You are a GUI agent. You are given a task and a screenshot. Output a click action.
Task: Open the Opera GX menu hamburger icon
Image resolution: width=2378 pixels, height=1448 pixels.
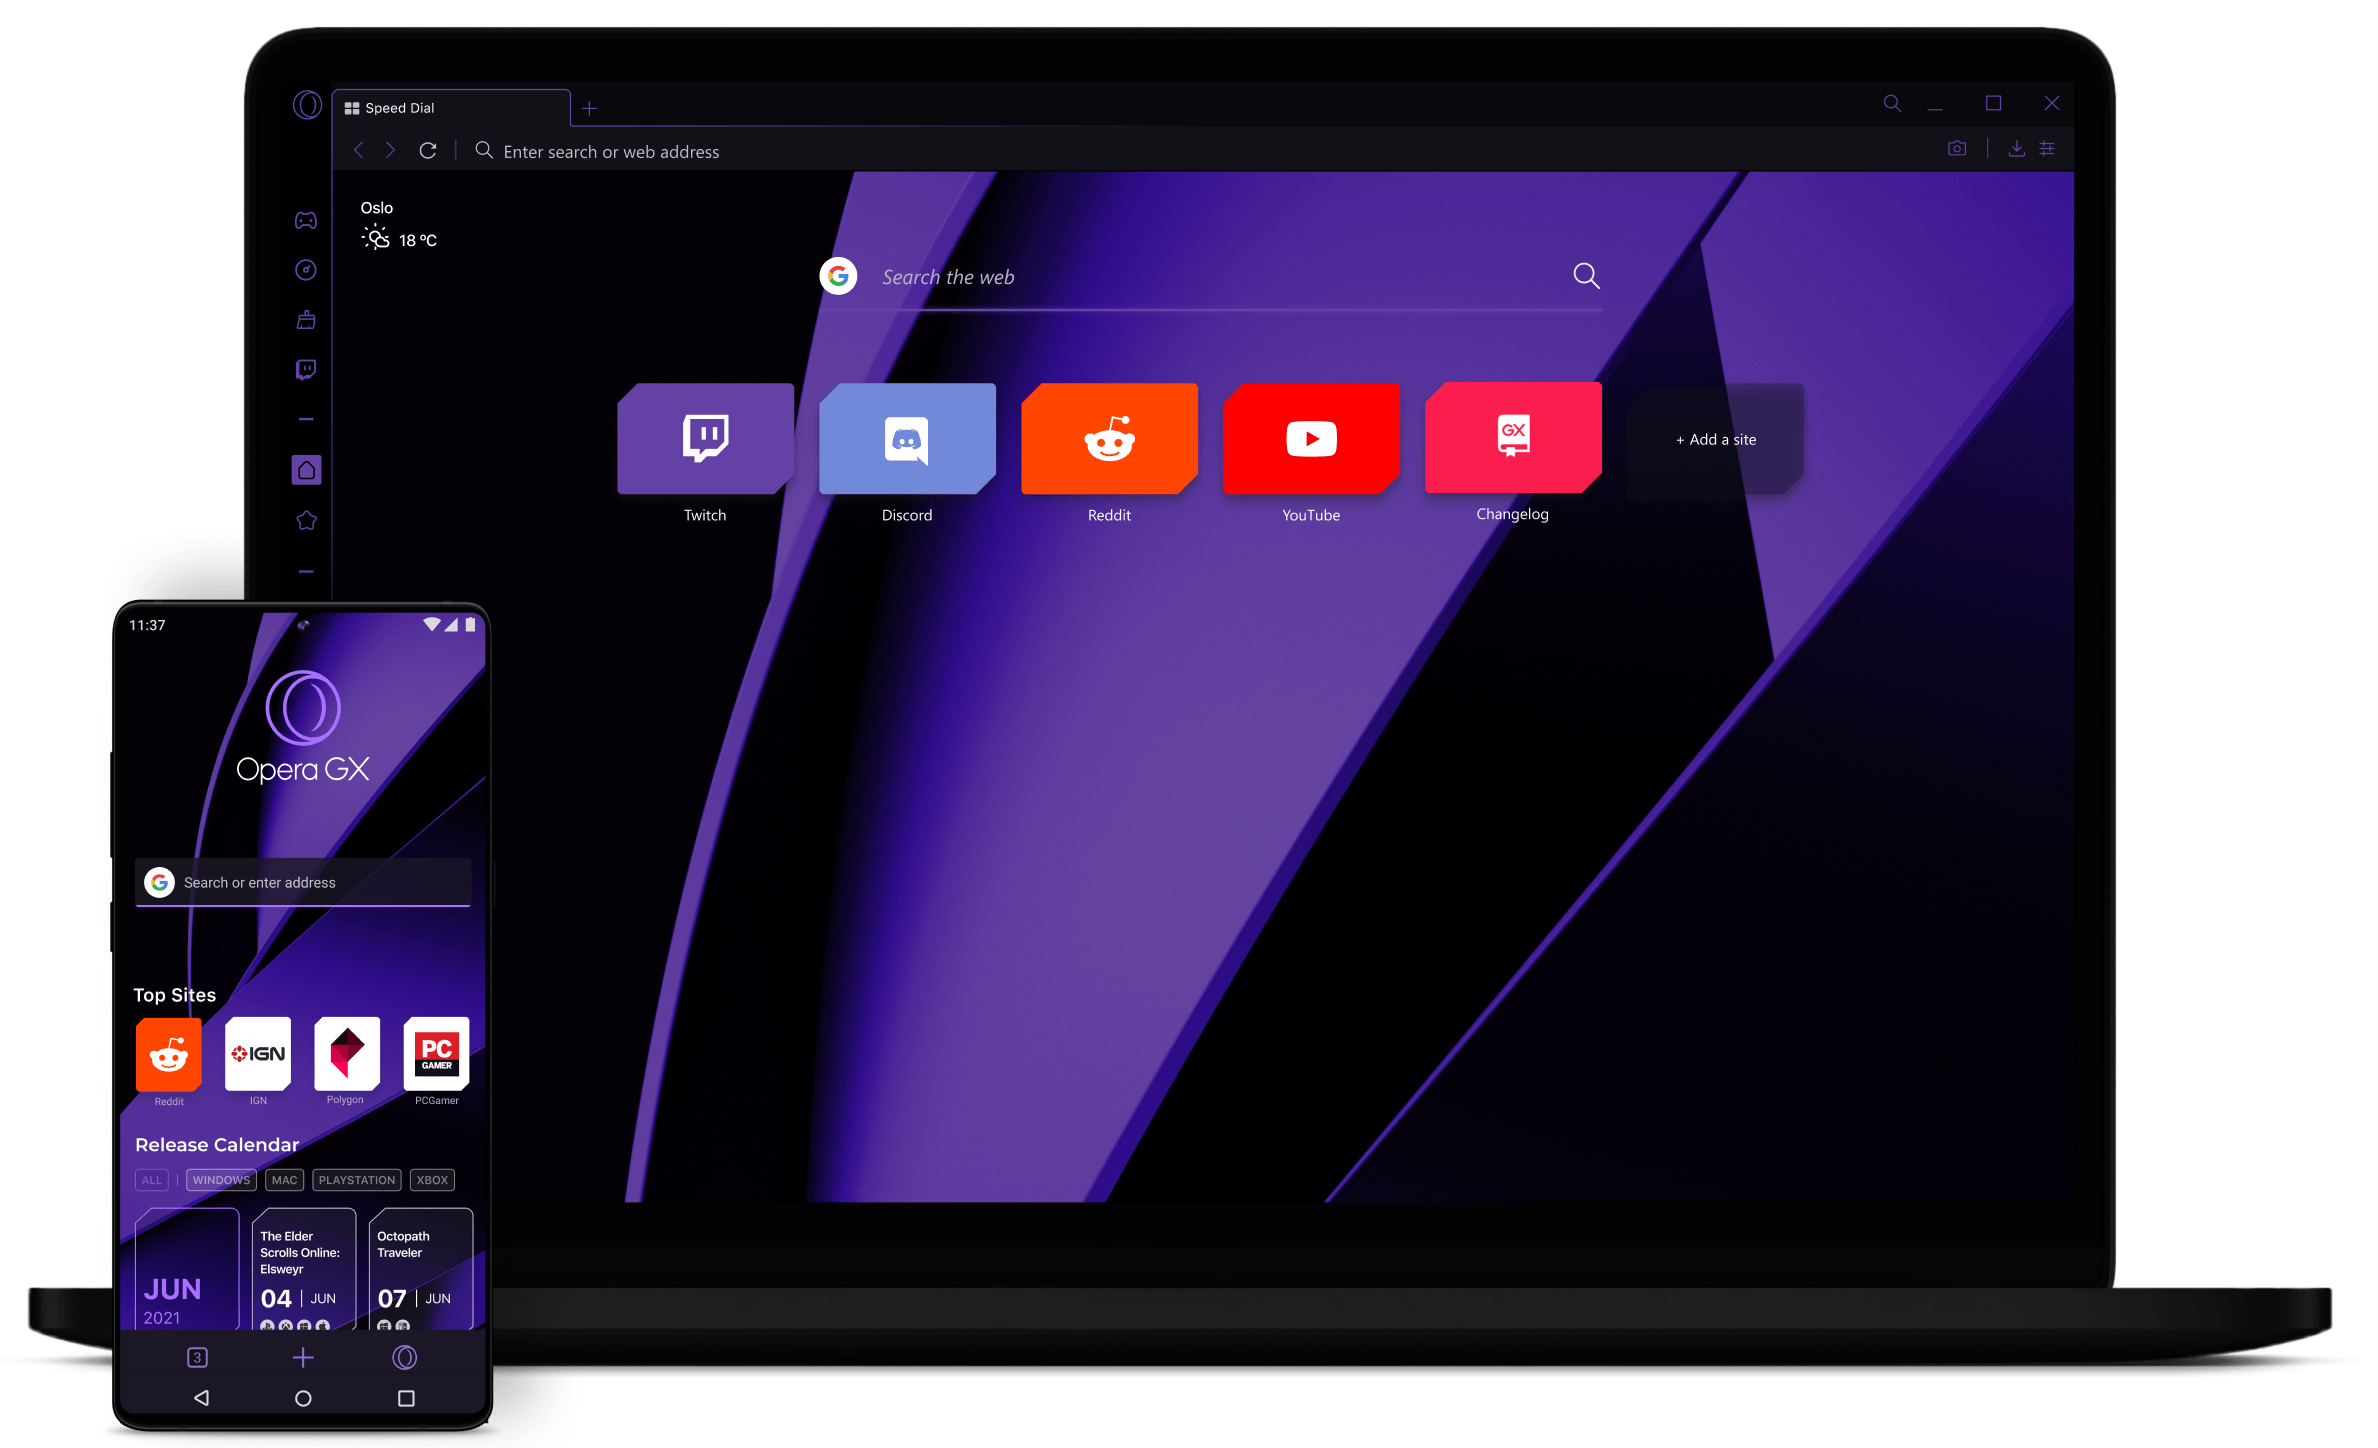click(x=2048, y=150)
